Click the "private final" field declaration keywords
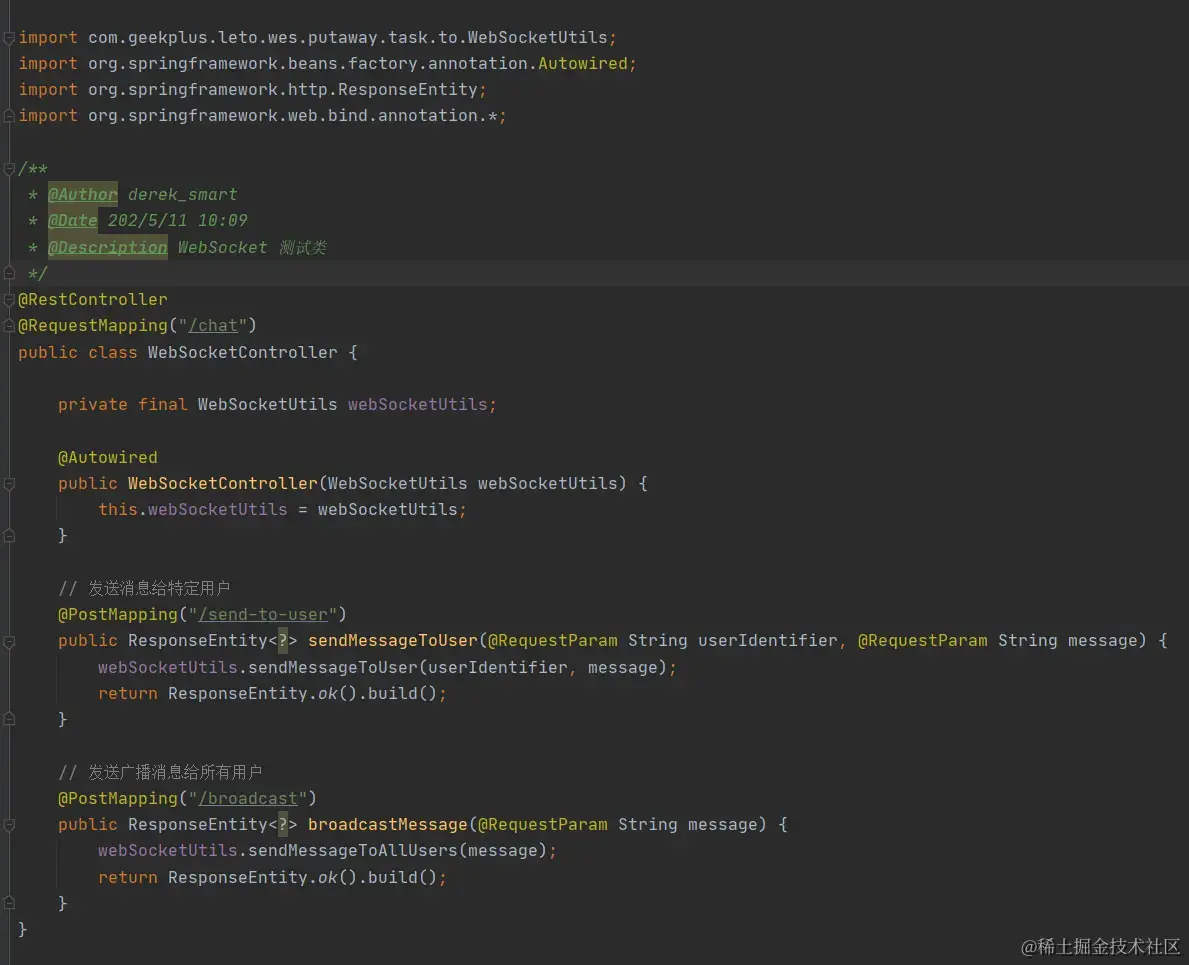Viewport: 1189px width, 965px height. coord(123,405)
